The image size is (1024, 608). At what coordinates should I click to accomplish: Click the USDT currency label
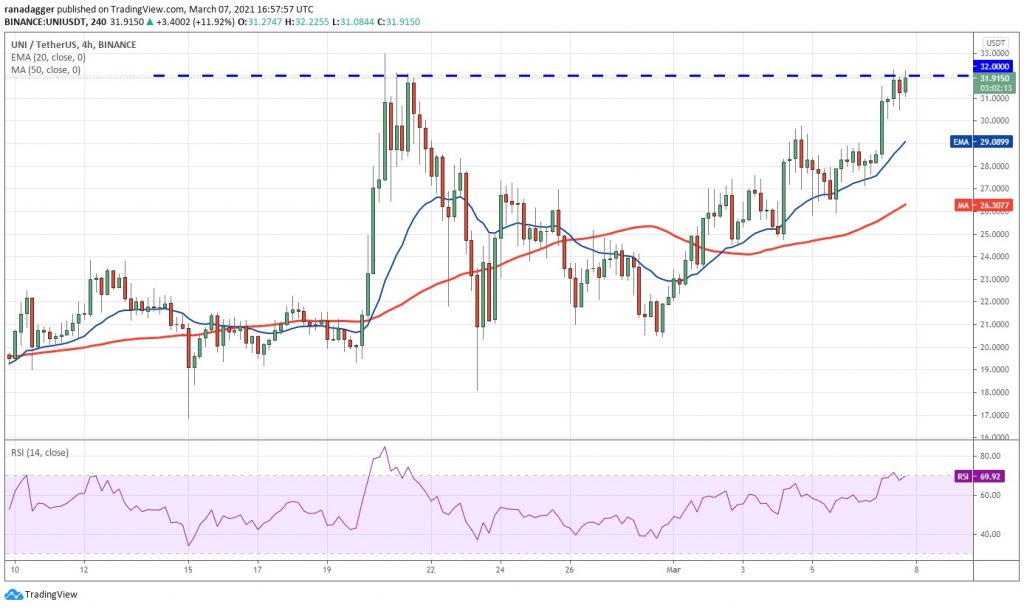coord(995,43)
